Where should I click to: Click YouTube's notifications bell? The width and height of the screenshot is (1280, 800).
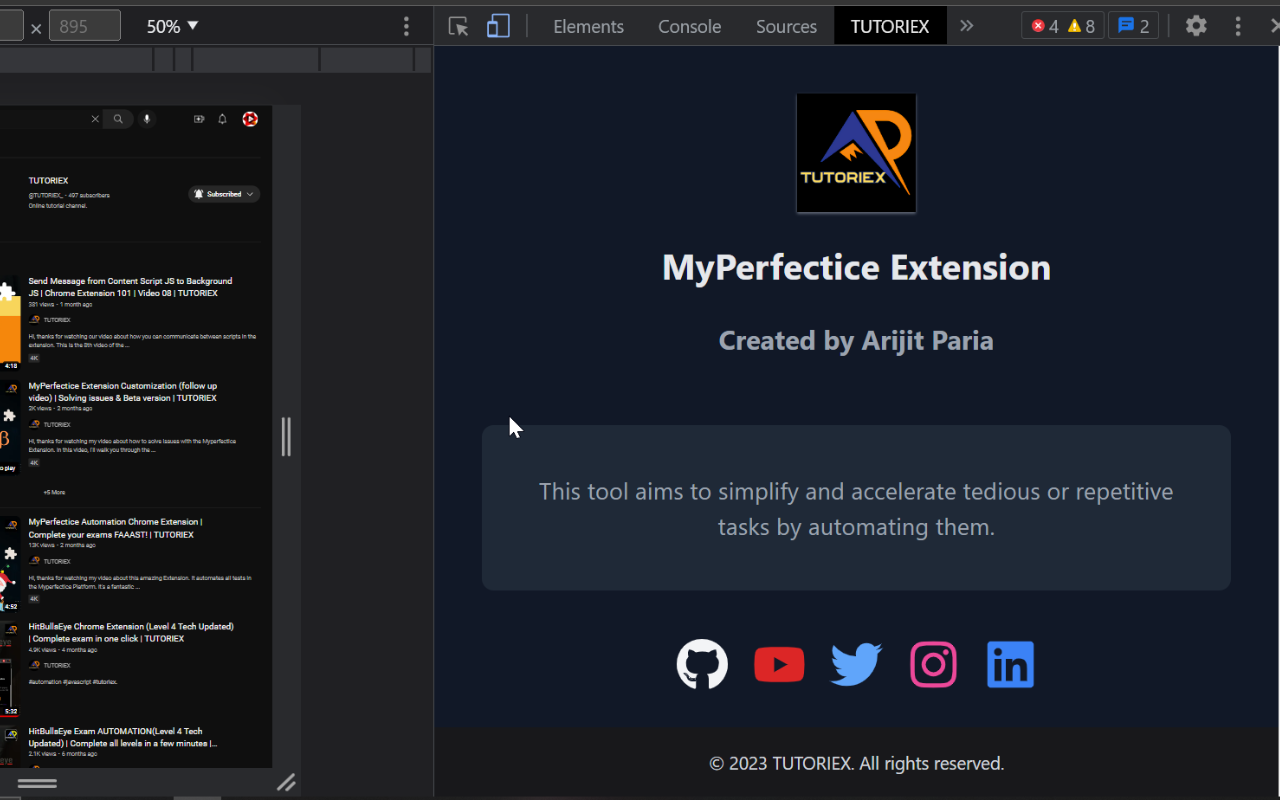click(222, 119)
